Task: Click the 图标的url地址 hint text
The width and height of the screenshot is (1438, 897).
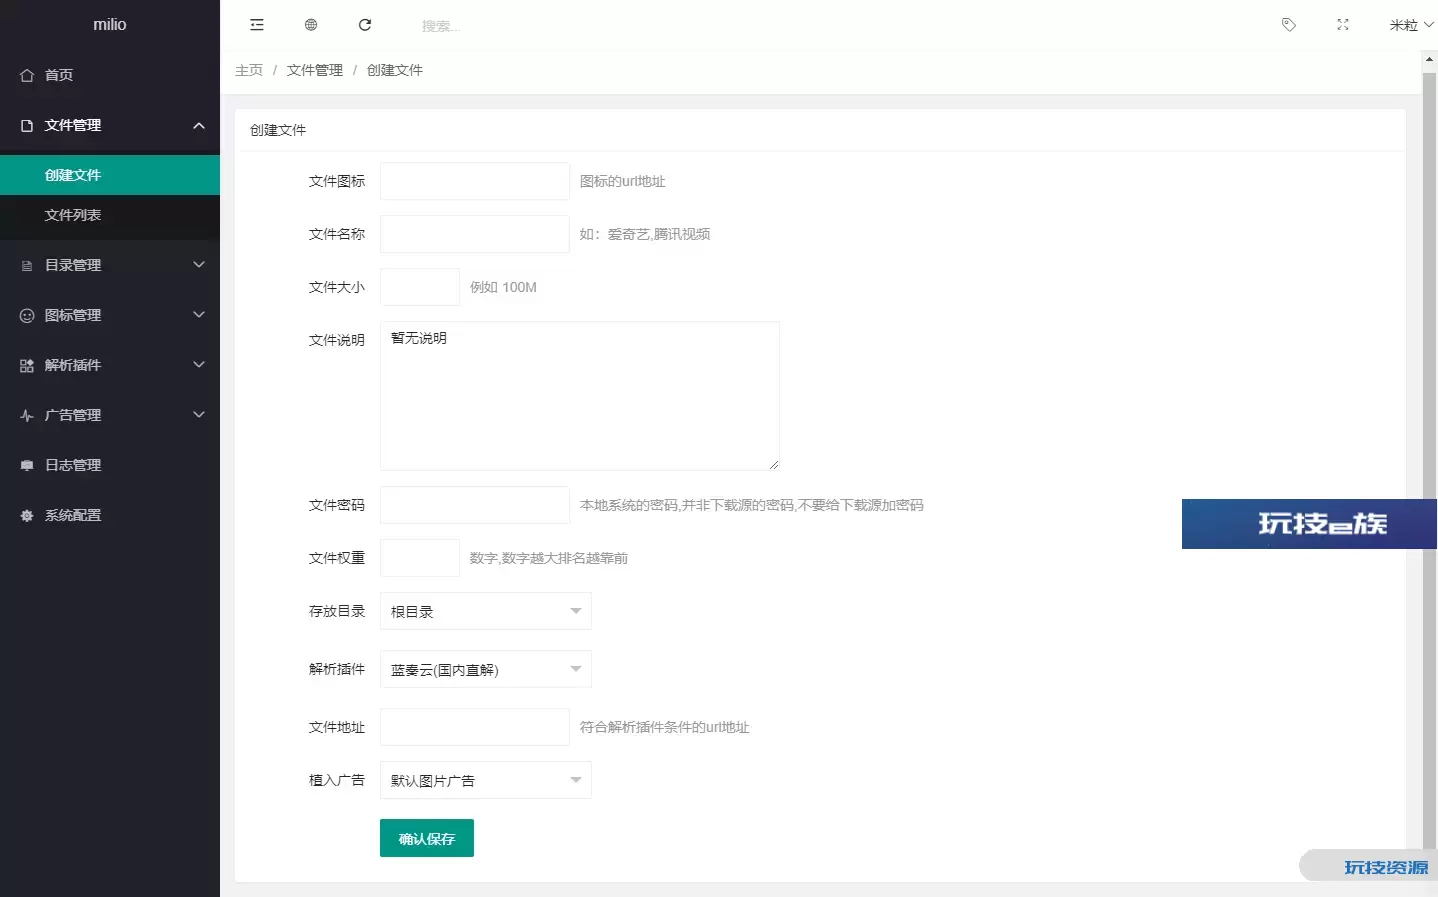Action: (x=623, y=181)
